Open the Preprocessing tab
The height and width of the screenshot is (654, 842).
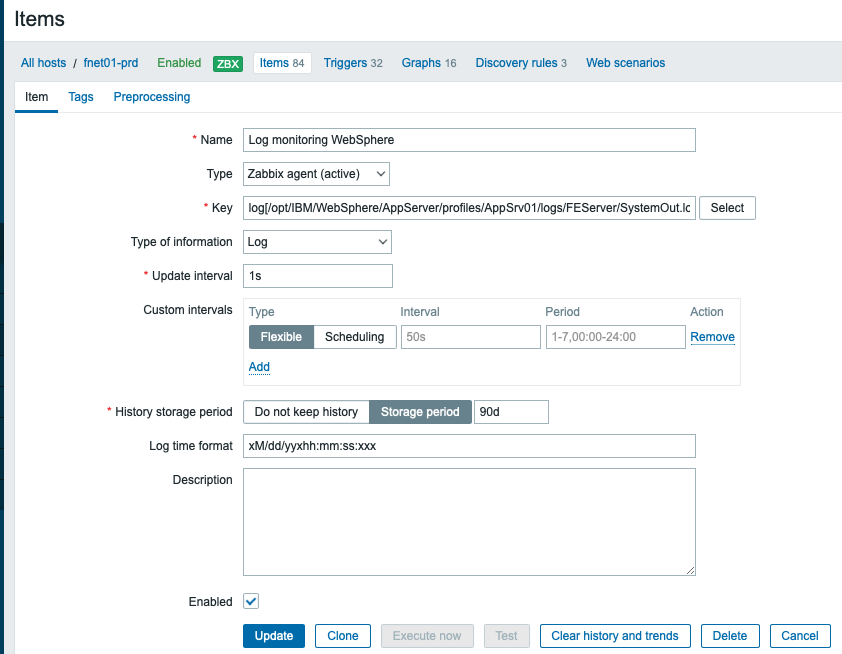(152, 97)
